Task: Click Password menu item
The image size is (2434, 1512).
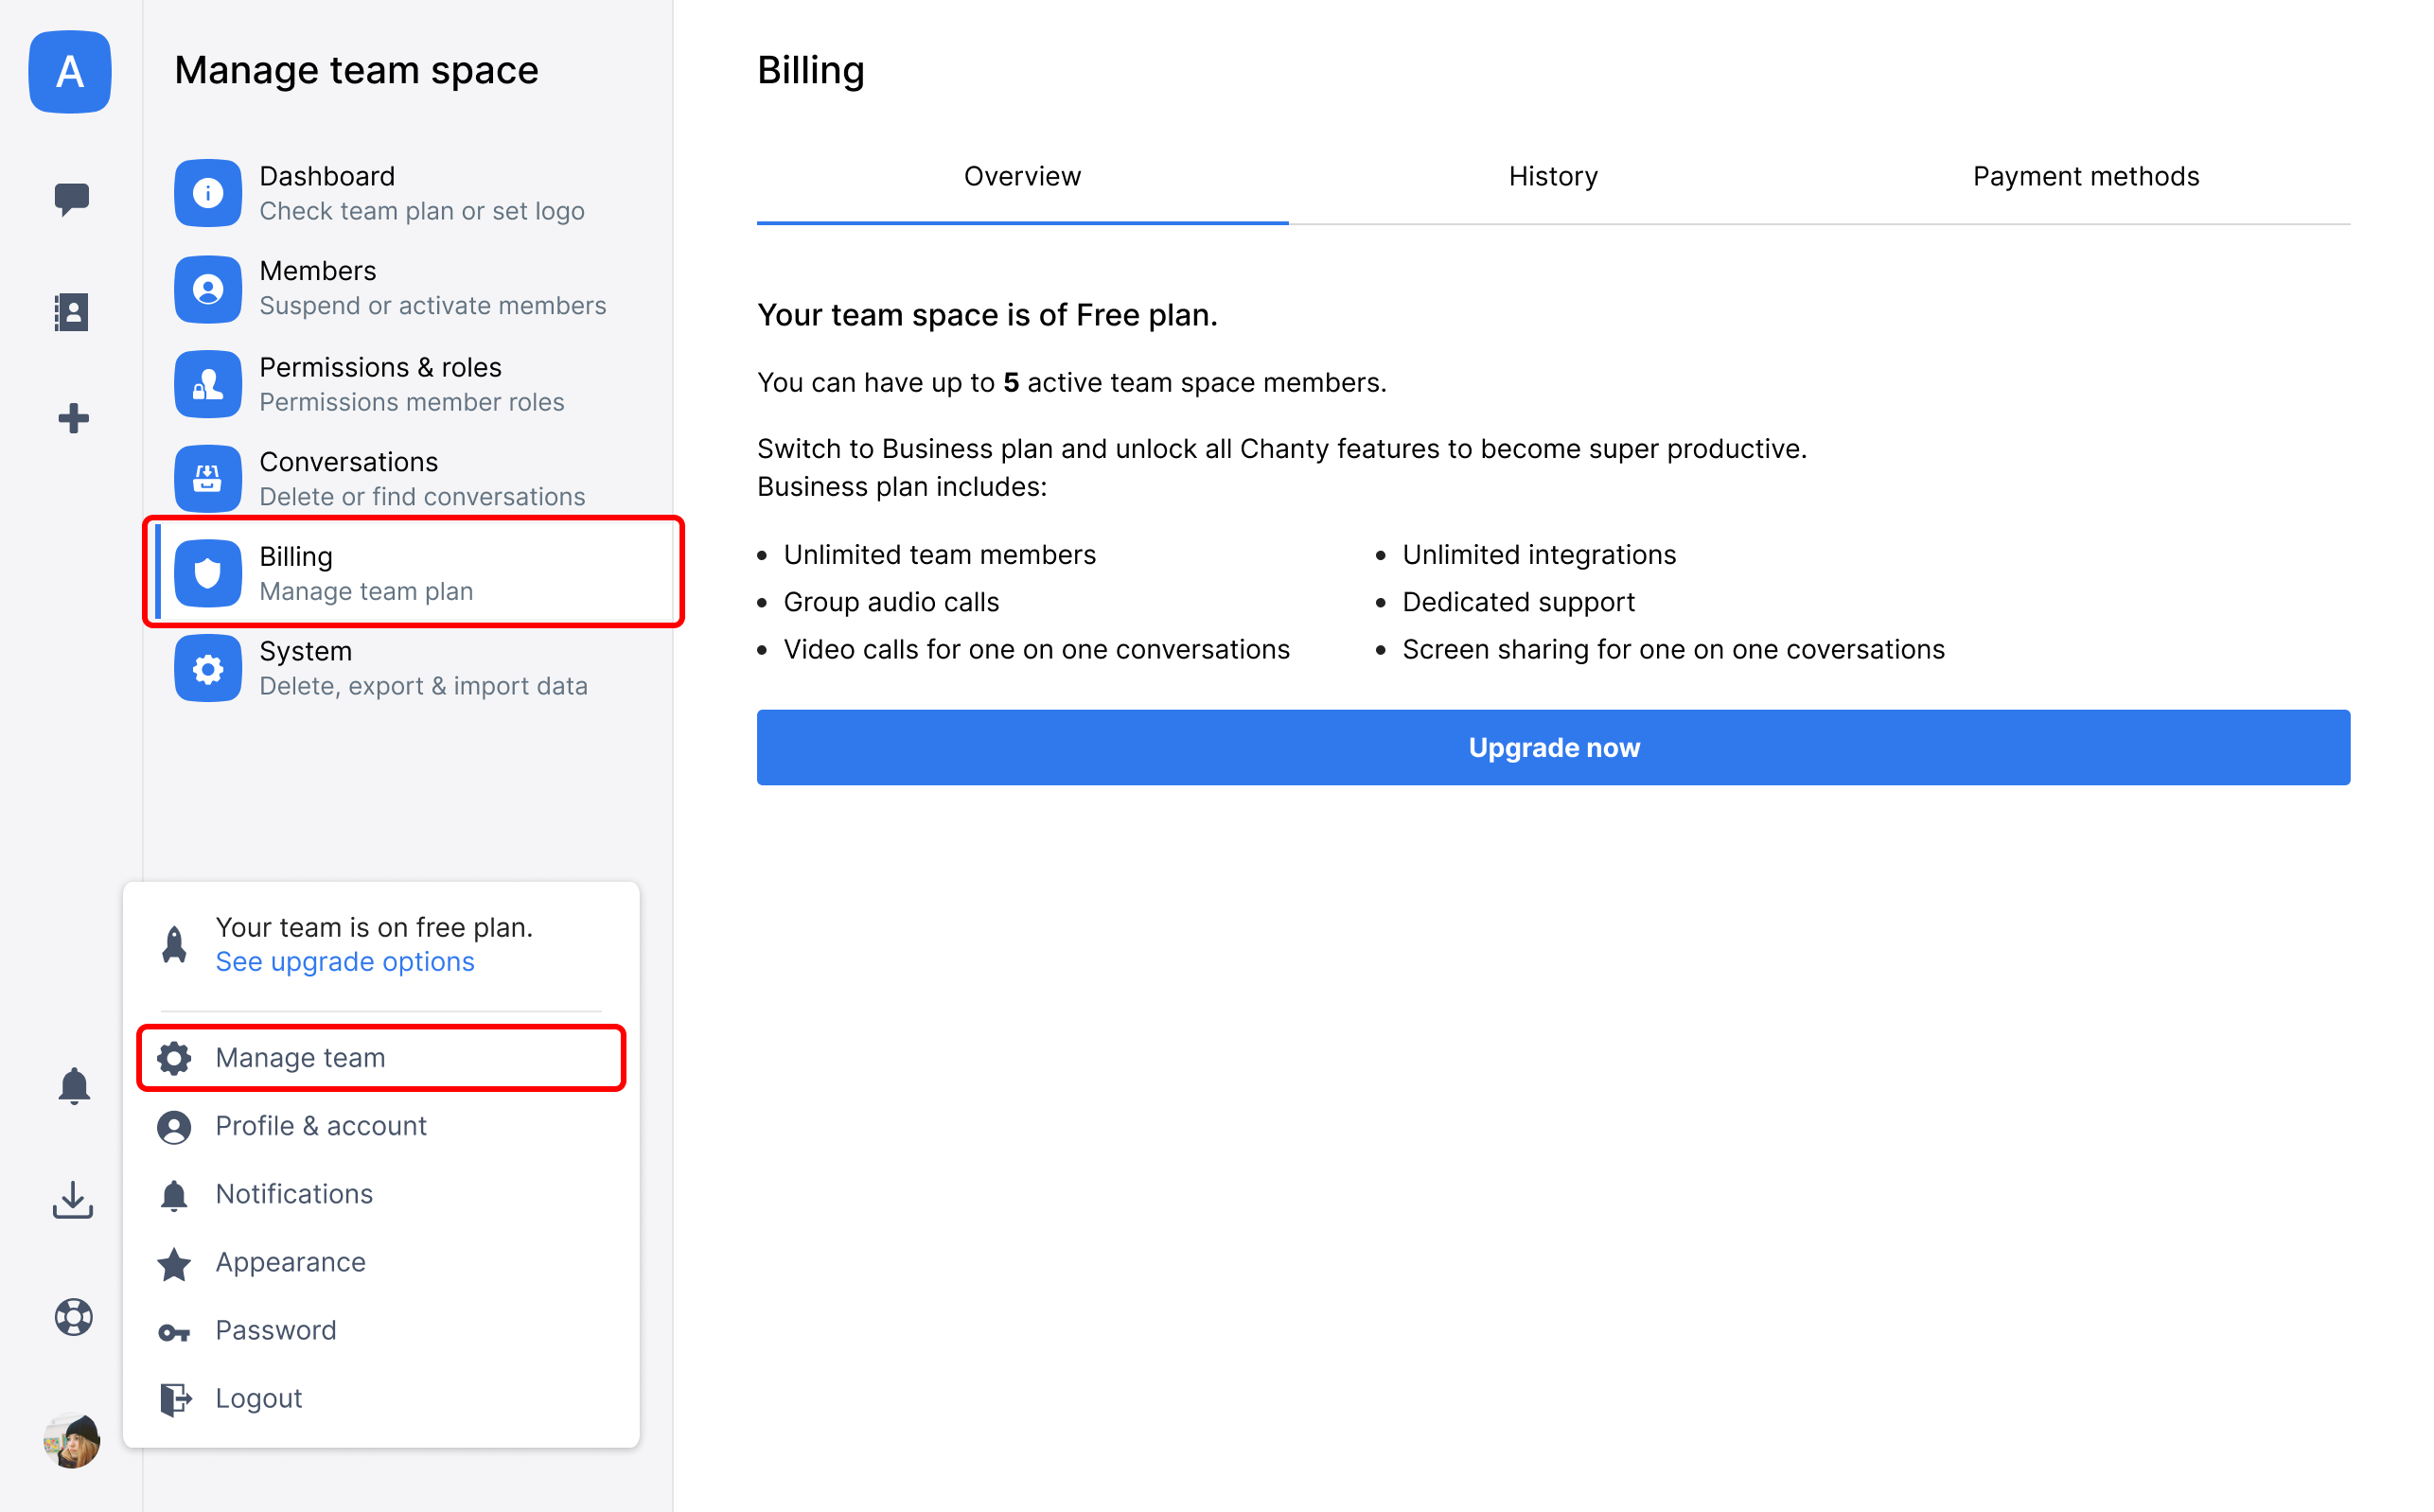Action: [277, 1329]
